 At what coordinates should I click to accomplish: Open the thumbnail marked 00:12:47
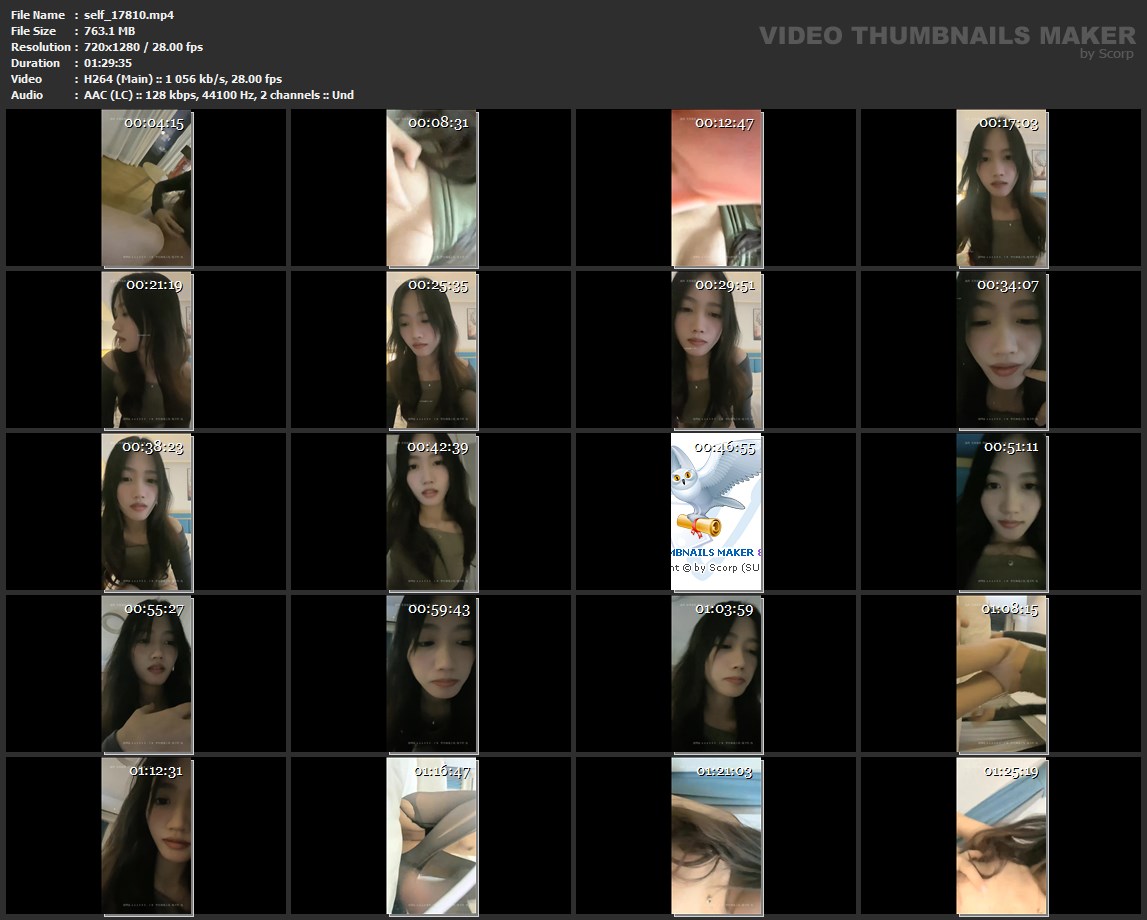click(x=716, y=189)
